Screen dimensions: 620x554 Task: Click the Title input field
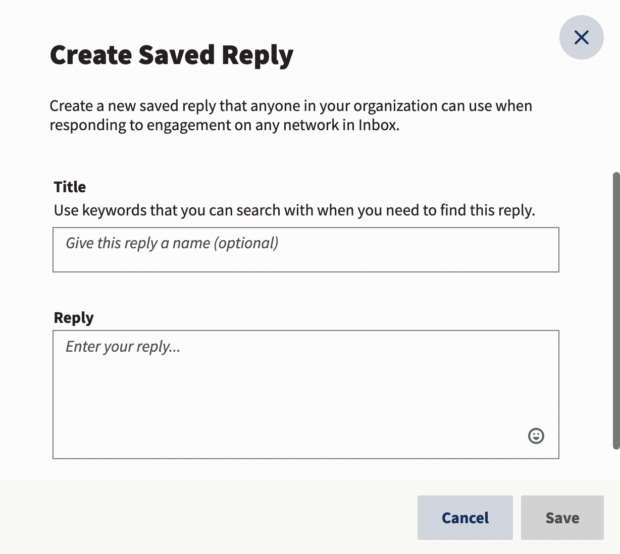pos(305,249)
